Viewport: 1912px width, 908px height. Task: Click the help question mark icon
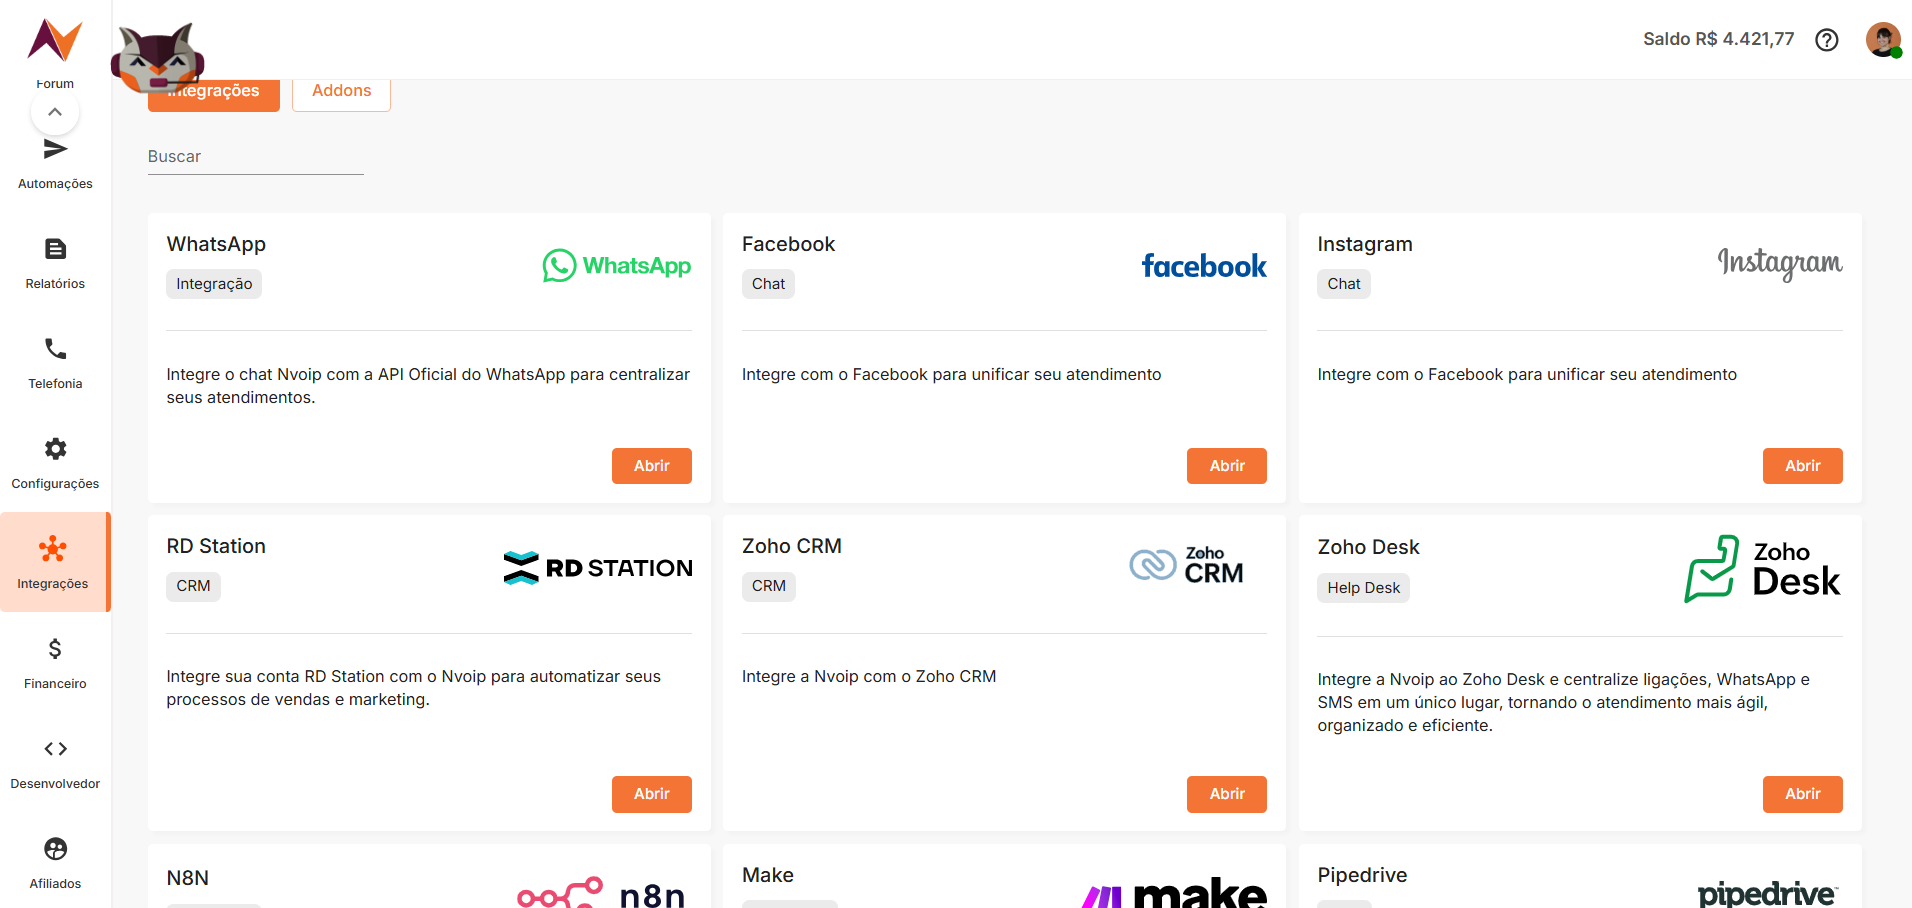click(x=1827, y=40)
